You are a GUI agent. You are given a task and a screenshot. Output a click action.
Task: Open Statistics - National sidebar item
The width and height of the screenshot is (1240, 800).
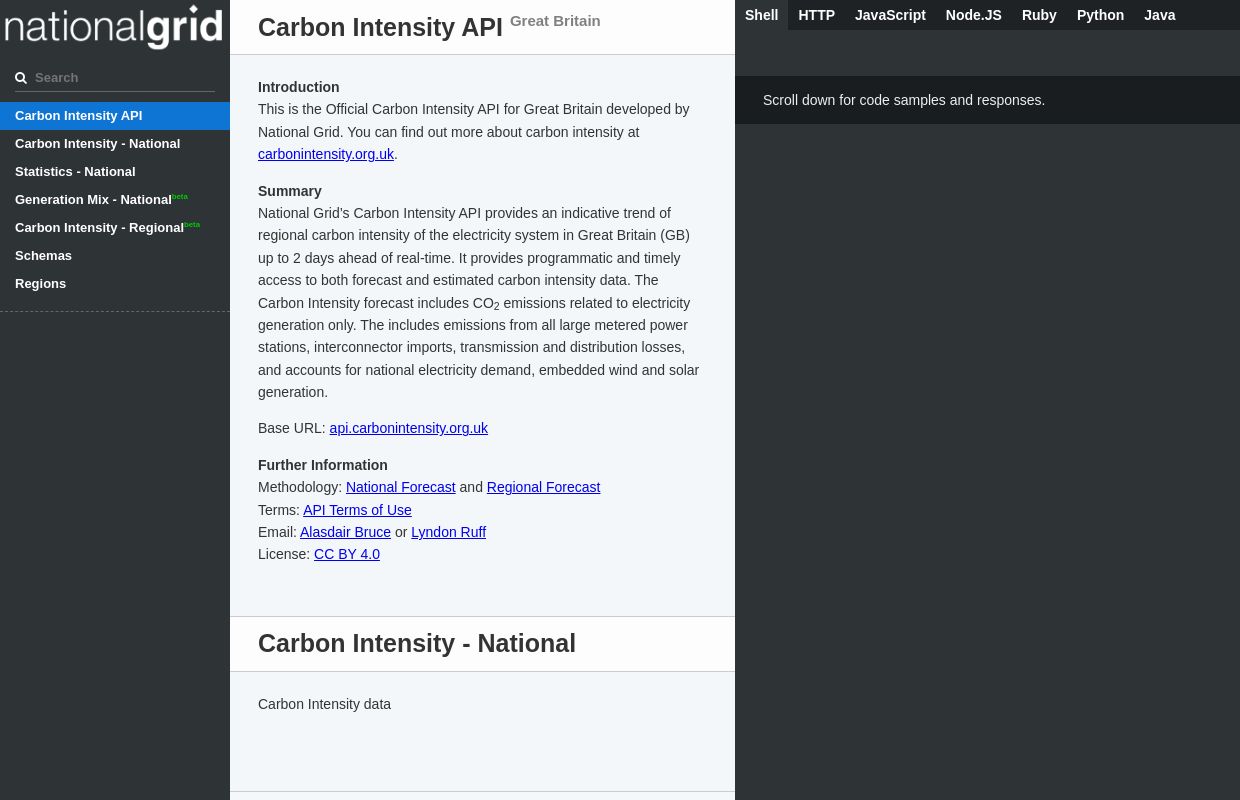[x=115, y=172]
